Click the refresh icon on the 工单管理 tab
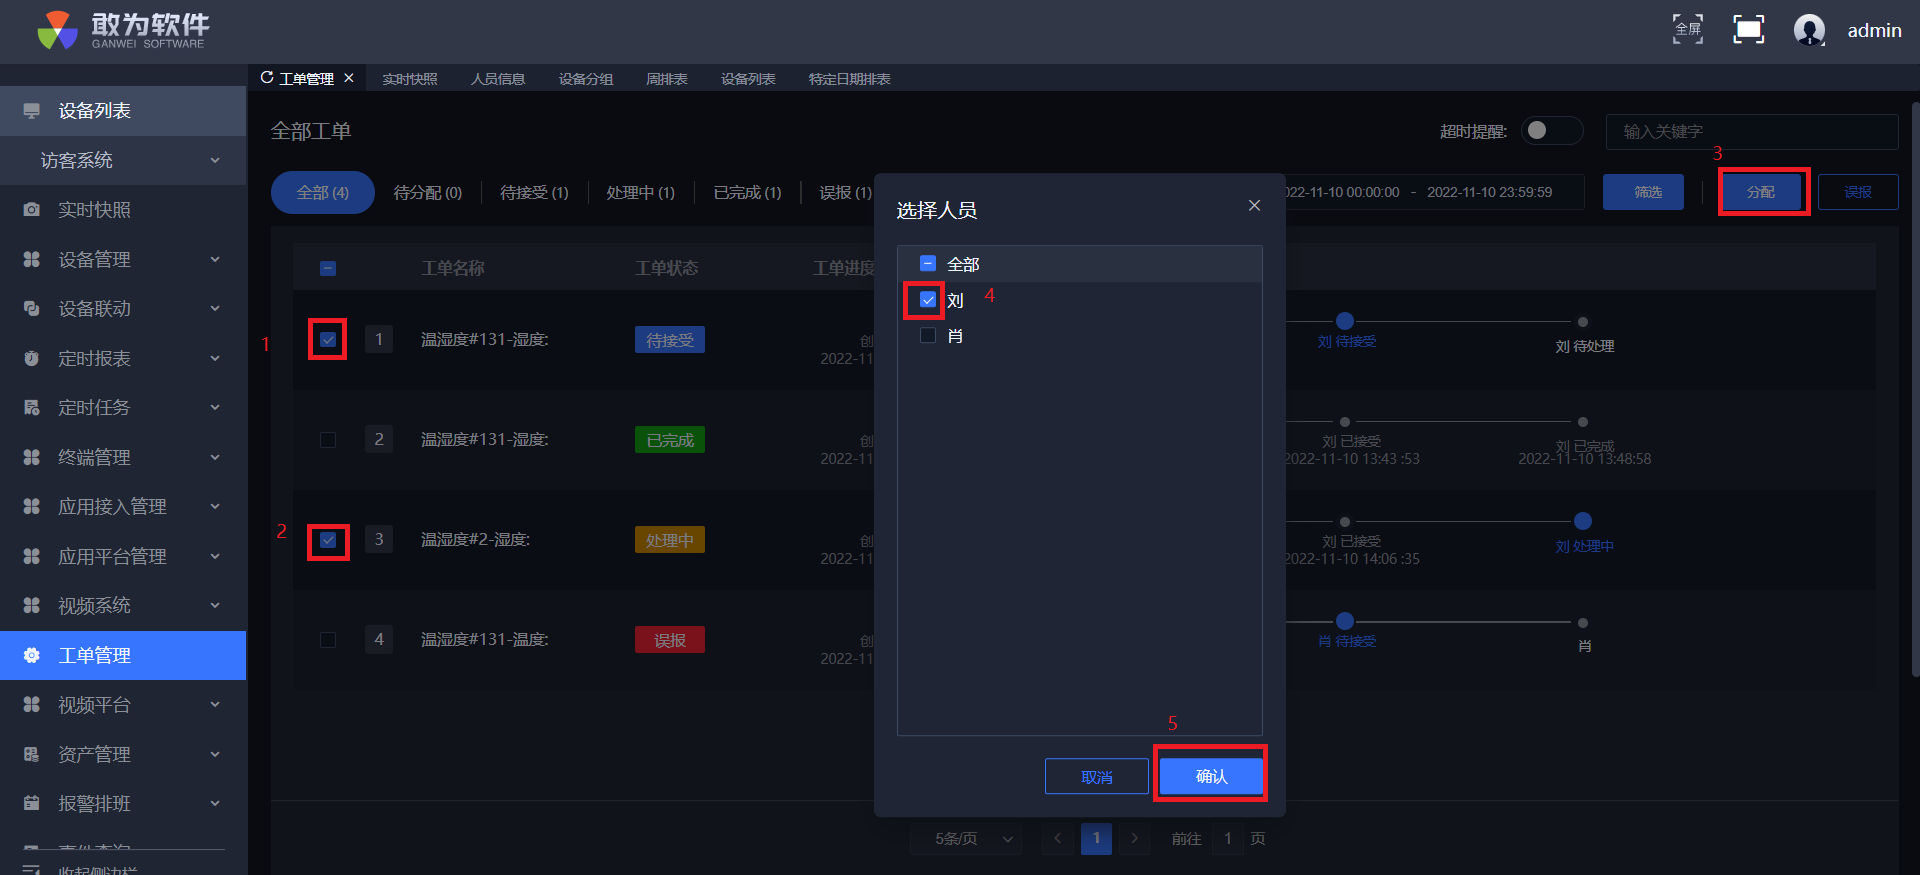This screenshot has width=1920, height=875. (x=267, y=77)
